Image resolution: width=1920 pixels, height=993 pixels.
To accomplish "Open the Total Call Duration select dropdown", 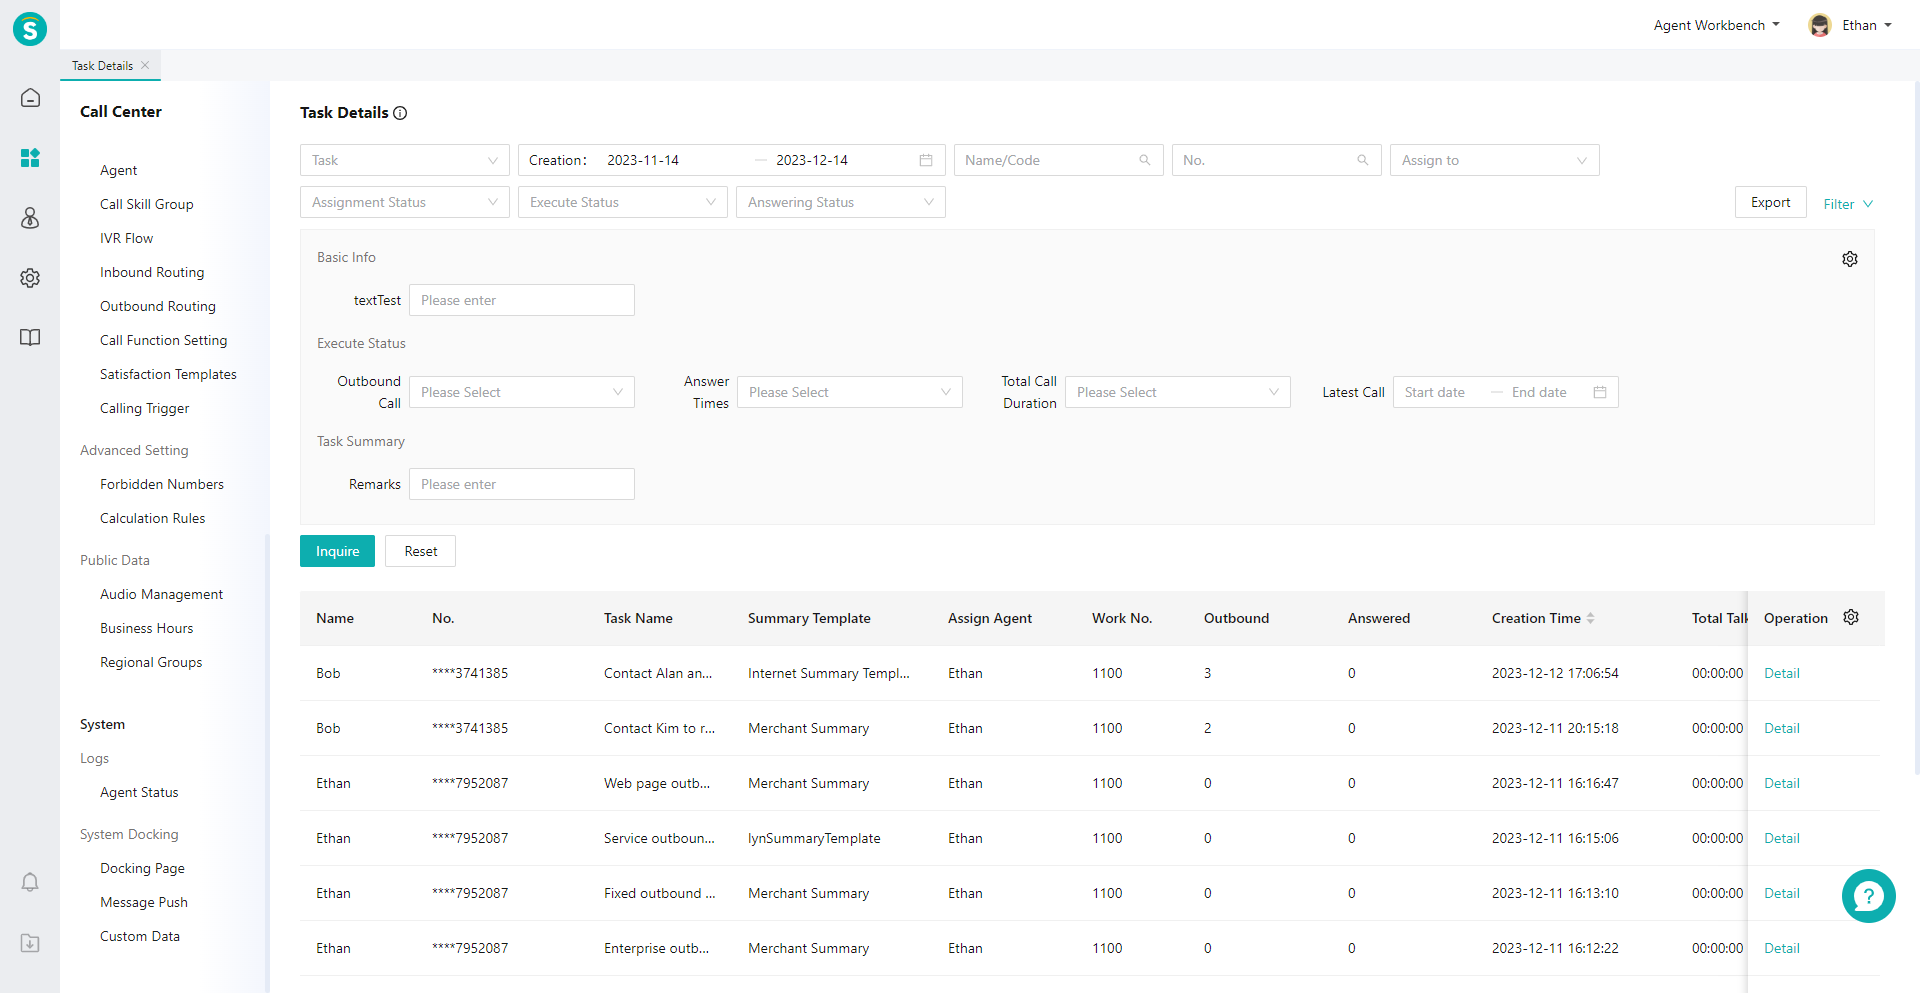I will tap(1178, 392).
